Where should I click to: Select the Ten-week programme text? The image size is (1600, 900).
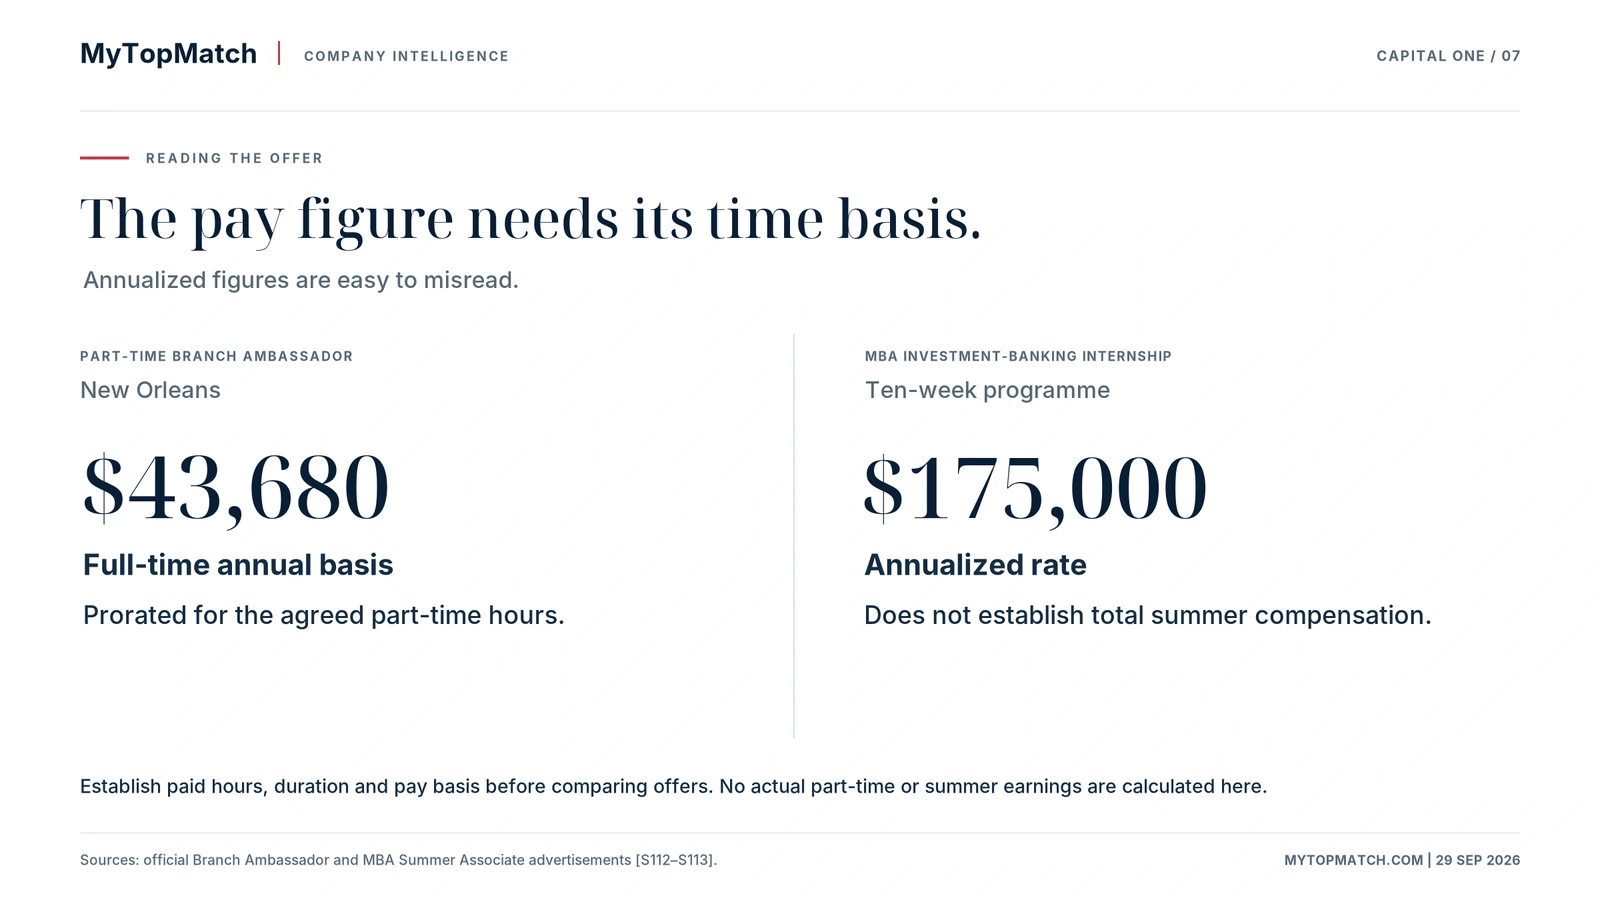987,390
